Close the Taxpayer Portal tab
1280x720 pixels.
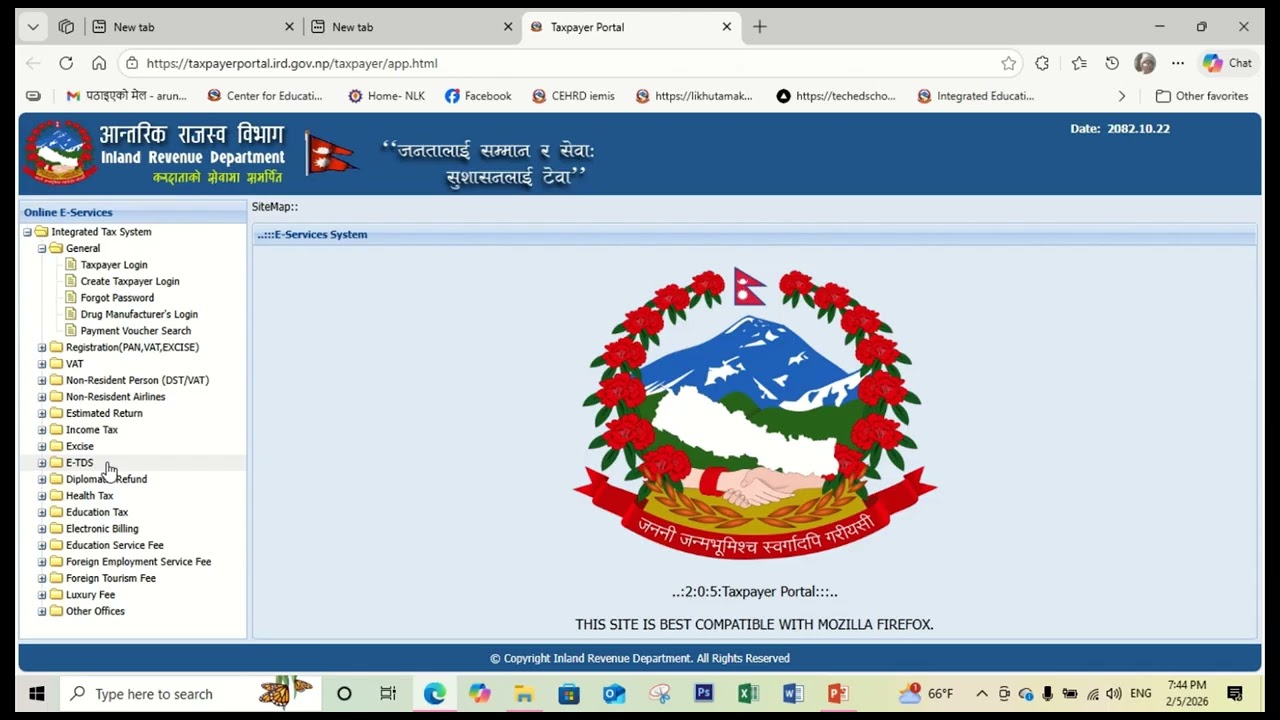727,27
